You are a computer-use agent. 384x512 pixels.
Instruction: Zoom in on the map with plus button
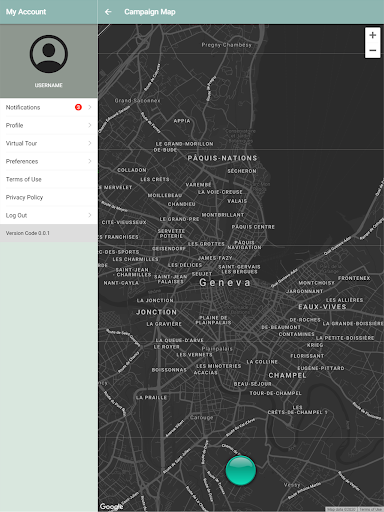tap(373, 35)
